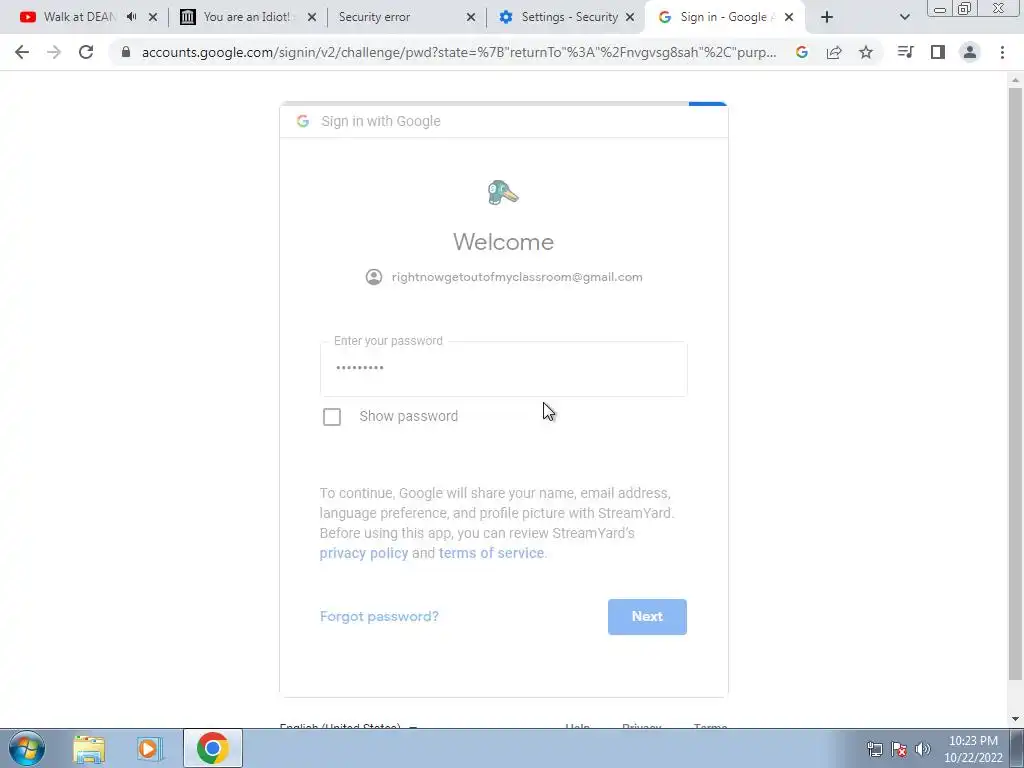Click the taskbar volume speaker icon

point(923,749)
